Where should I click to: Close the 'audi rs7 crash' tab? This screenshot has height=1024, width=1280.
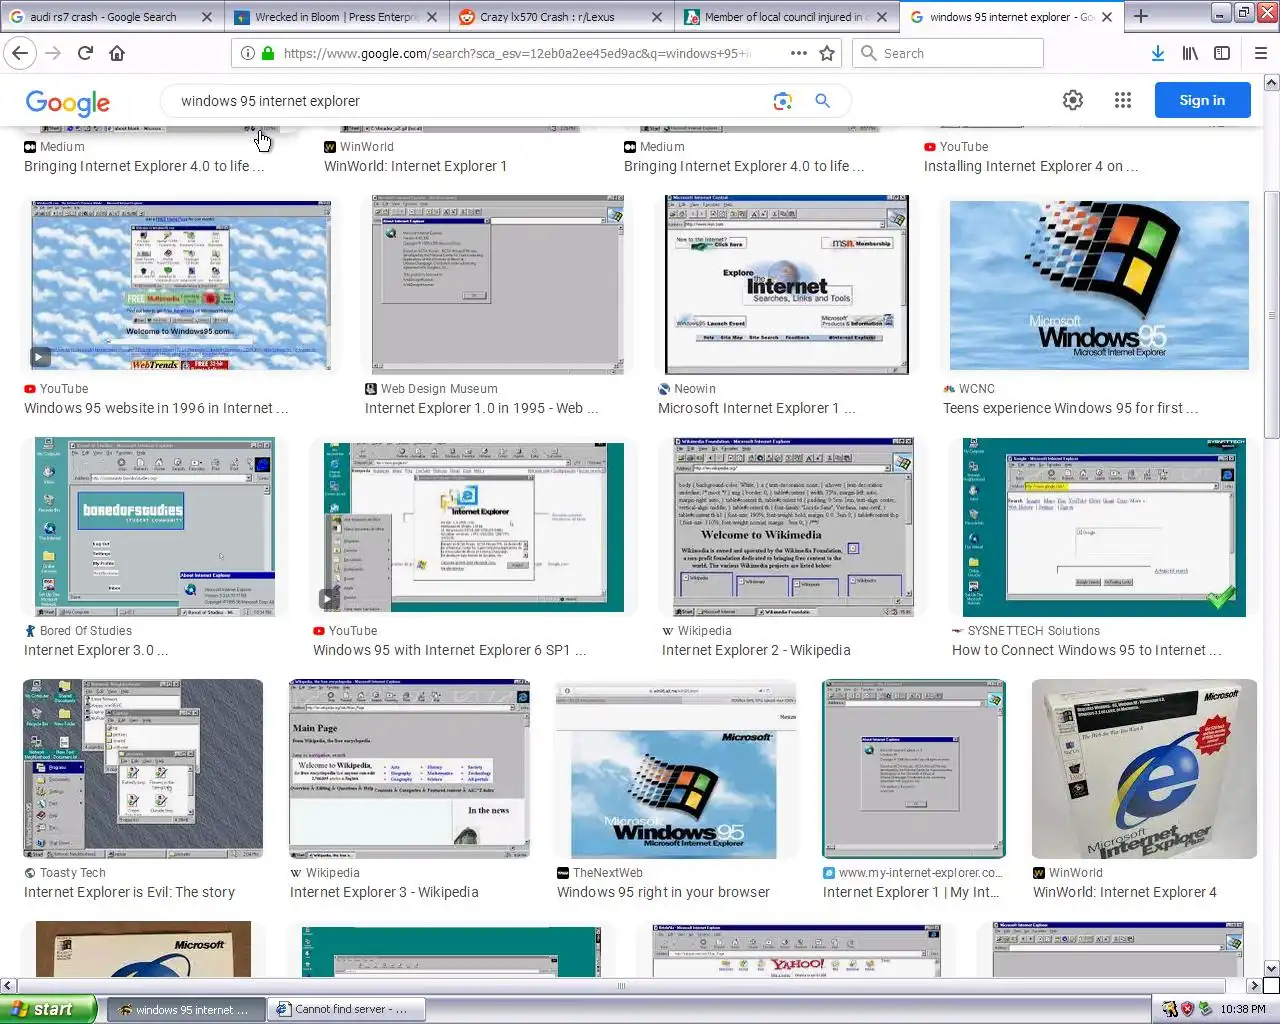tap(207, 17)
